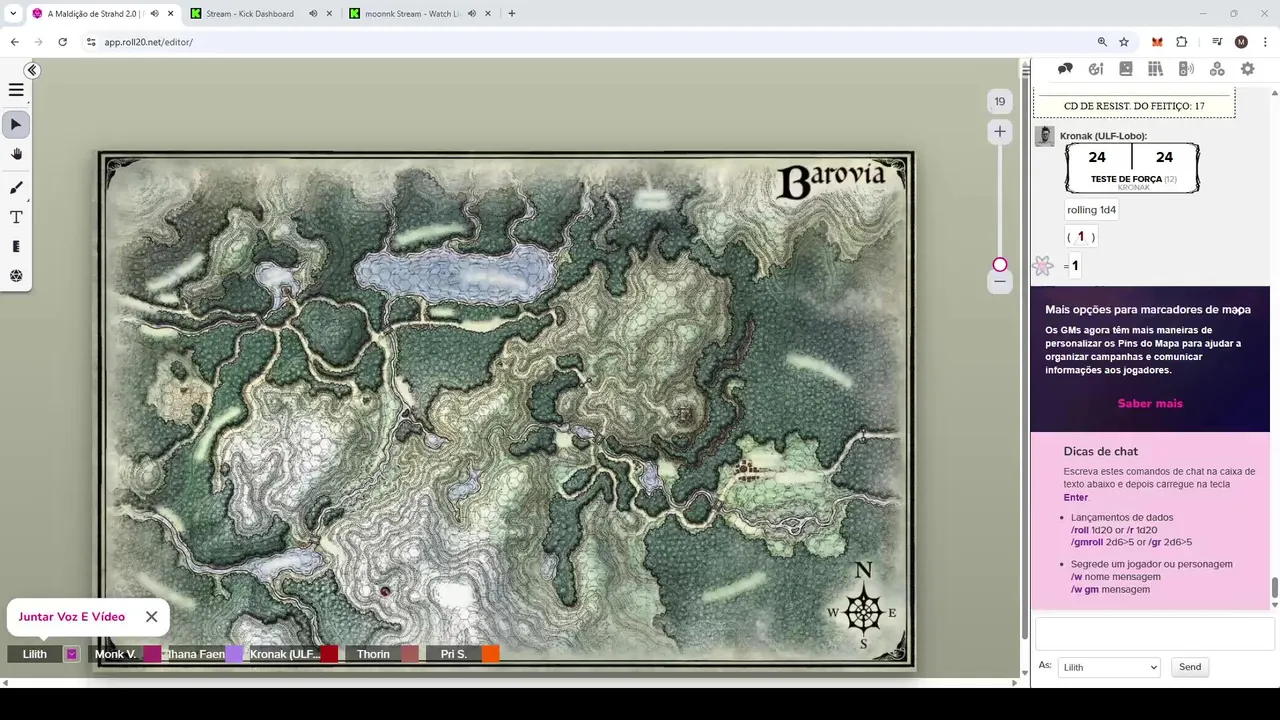This screenshot has height=720, width=1280.
Task: Click the first 24 roll result
Action: coord(1097,157)
